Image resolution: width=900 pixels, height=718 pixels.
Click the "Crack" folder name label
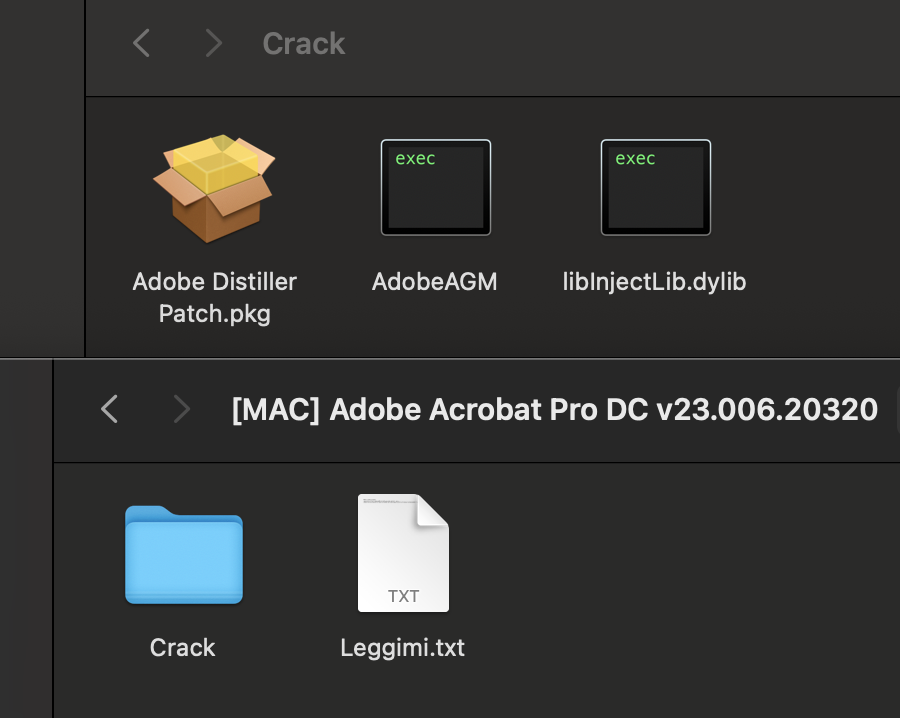[x=183, y=648]
